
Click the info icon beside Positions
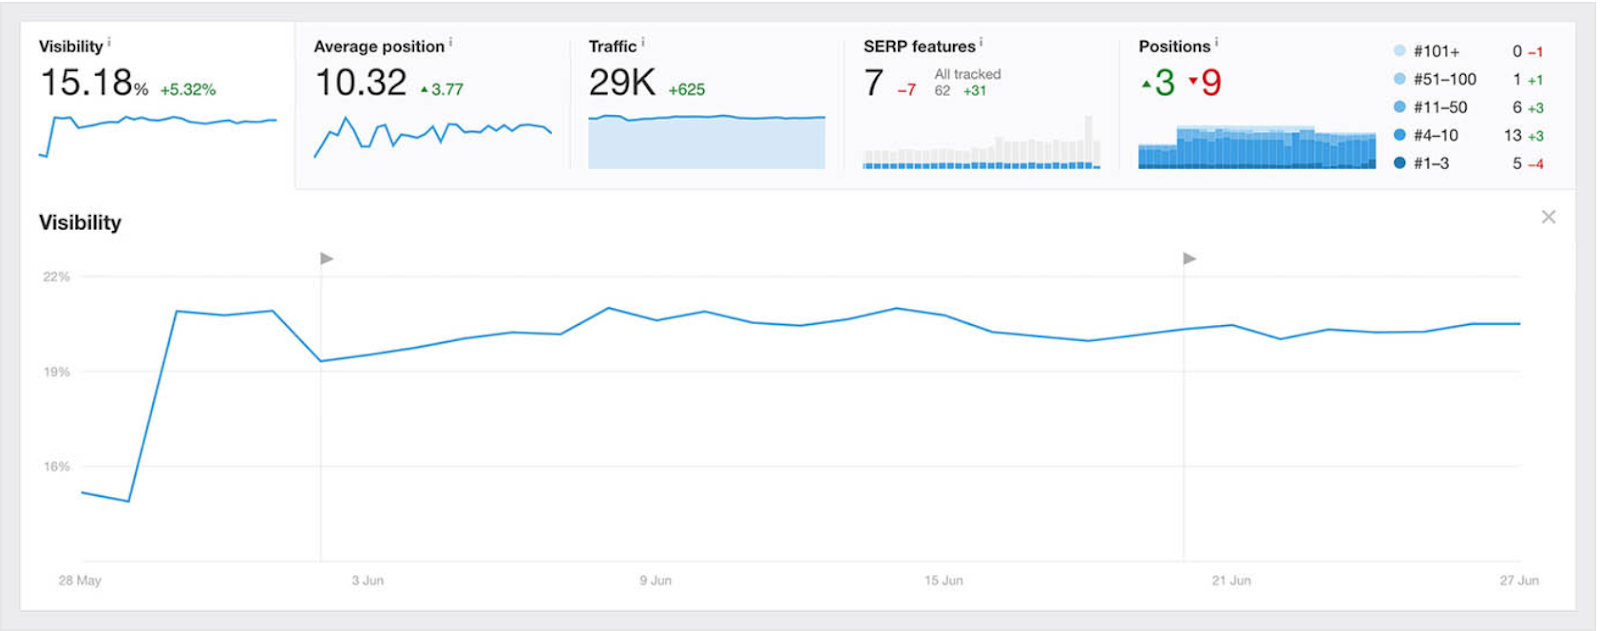tap(1216, 43)
